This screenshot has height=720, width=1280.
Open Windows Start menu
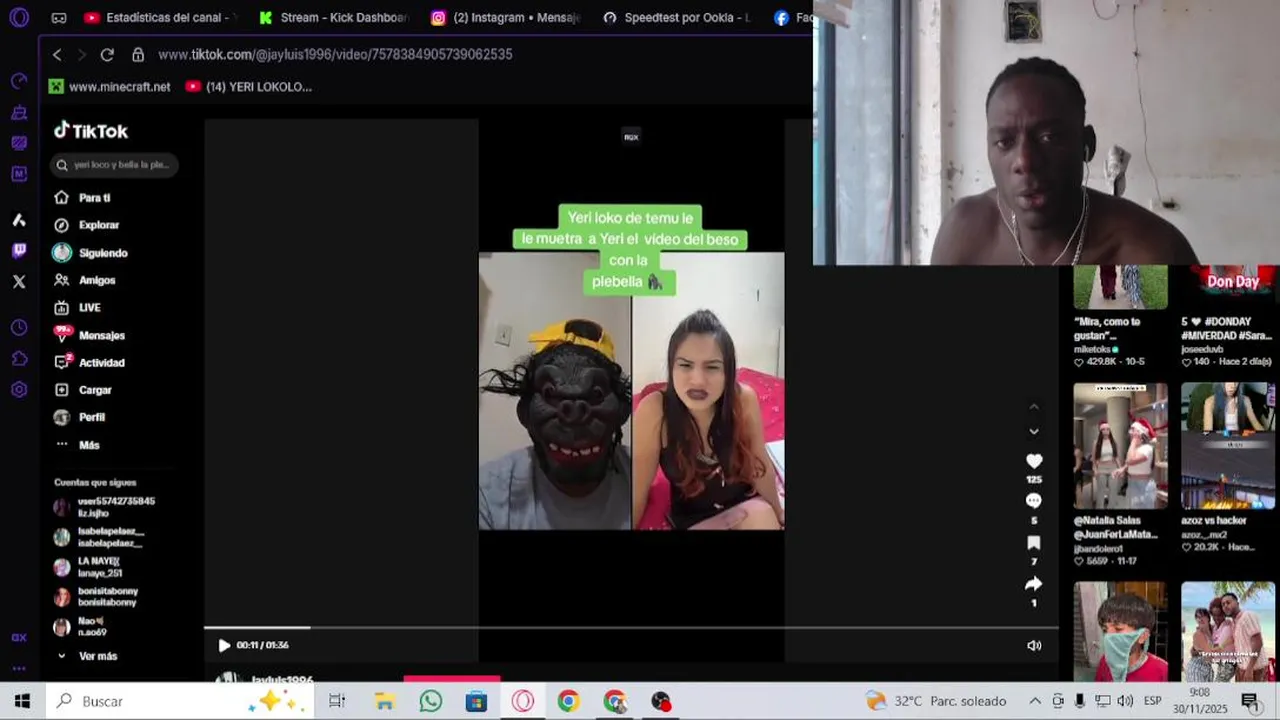22,701
